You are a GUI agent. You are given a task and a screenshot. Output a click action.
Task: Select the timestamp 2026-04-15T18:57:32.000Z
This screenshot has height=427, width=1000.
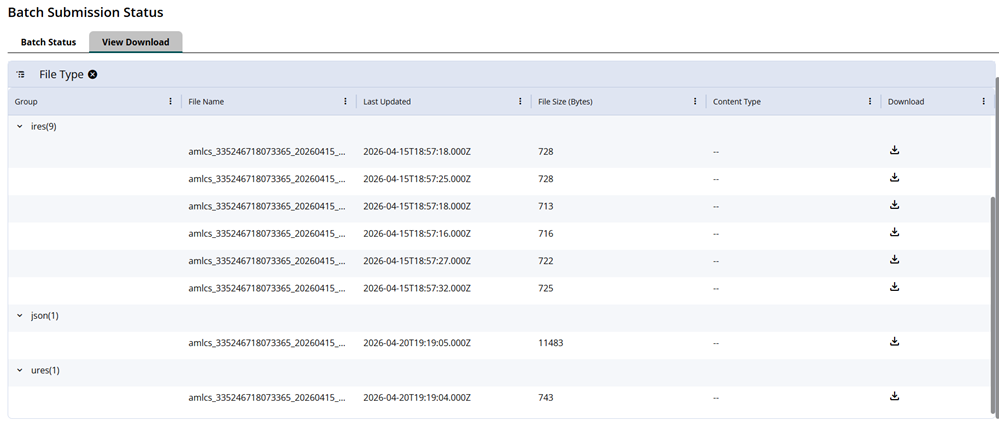417,289
